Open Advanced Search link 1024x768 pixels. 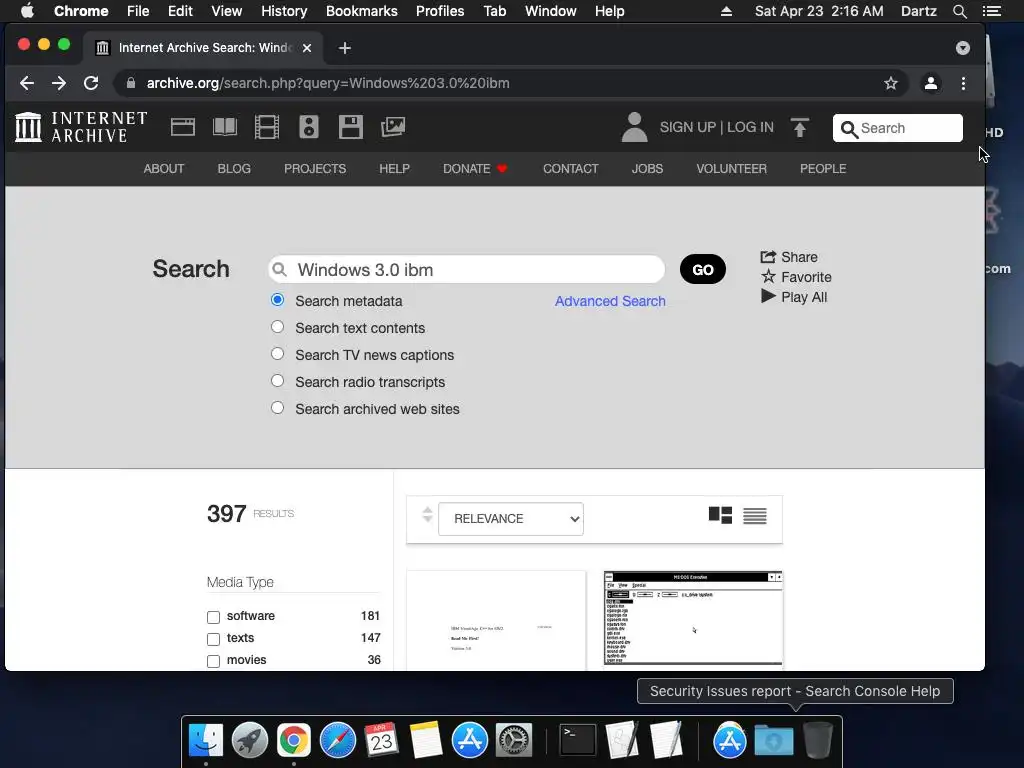[x=610, y=301]
